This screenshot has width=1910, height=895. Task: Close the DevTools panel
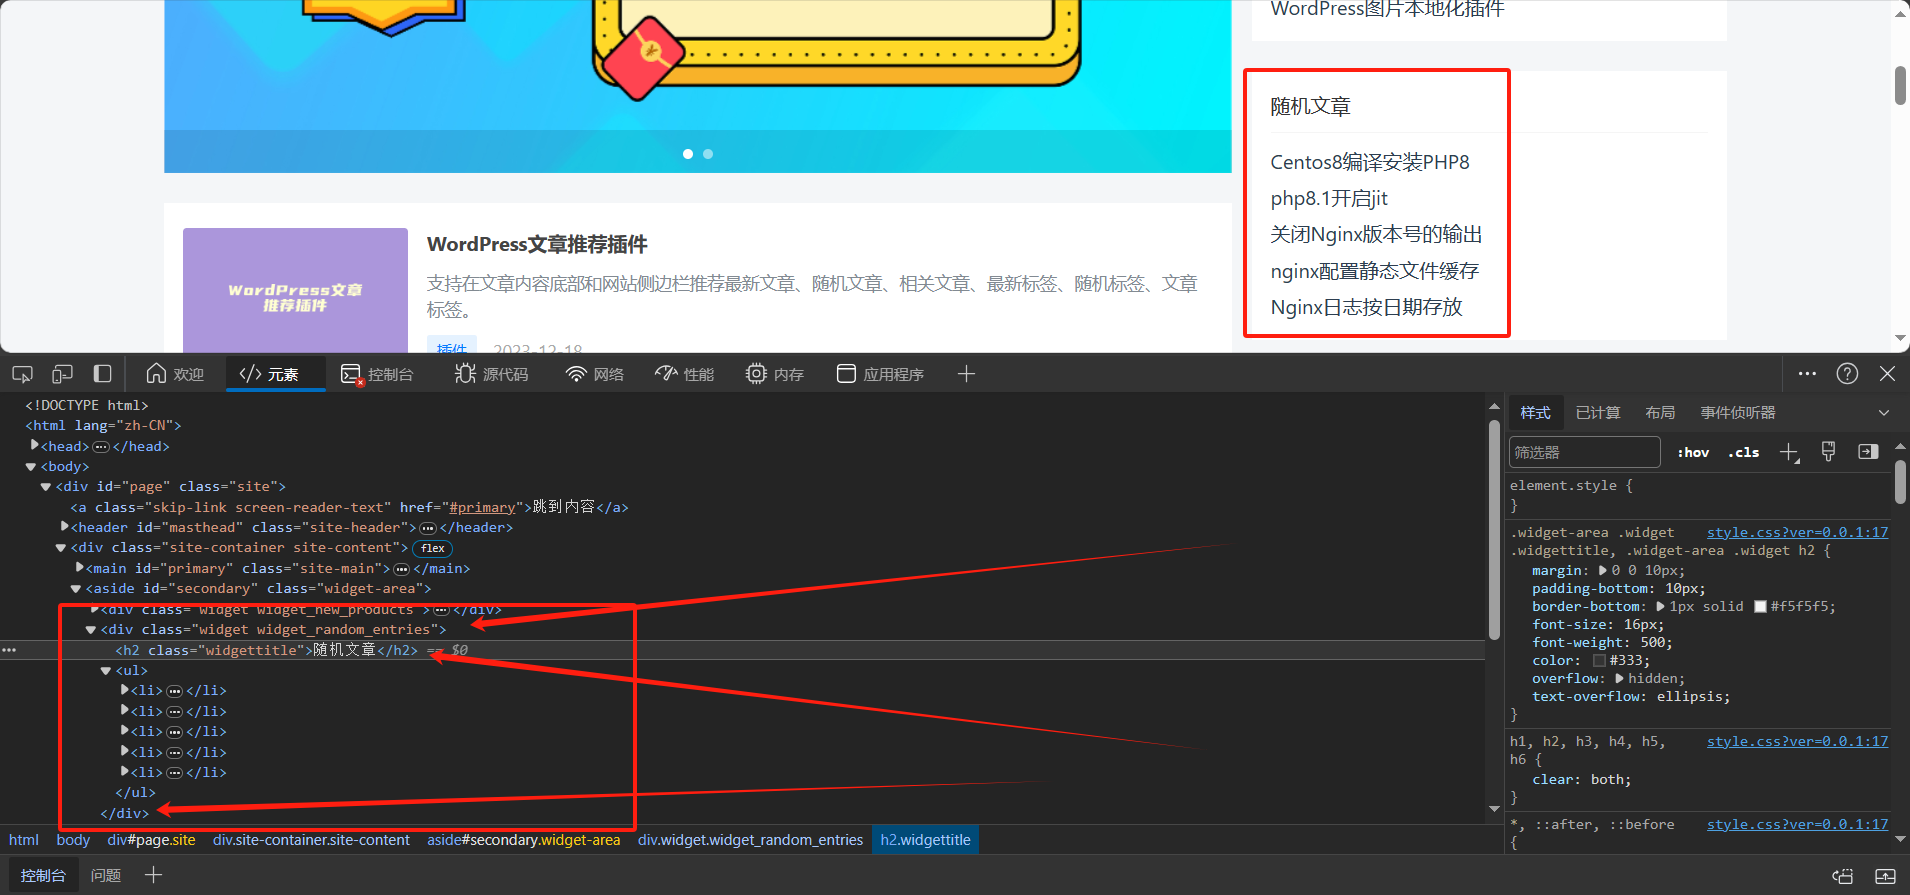pyautogui.click(x=1887, y=374)
